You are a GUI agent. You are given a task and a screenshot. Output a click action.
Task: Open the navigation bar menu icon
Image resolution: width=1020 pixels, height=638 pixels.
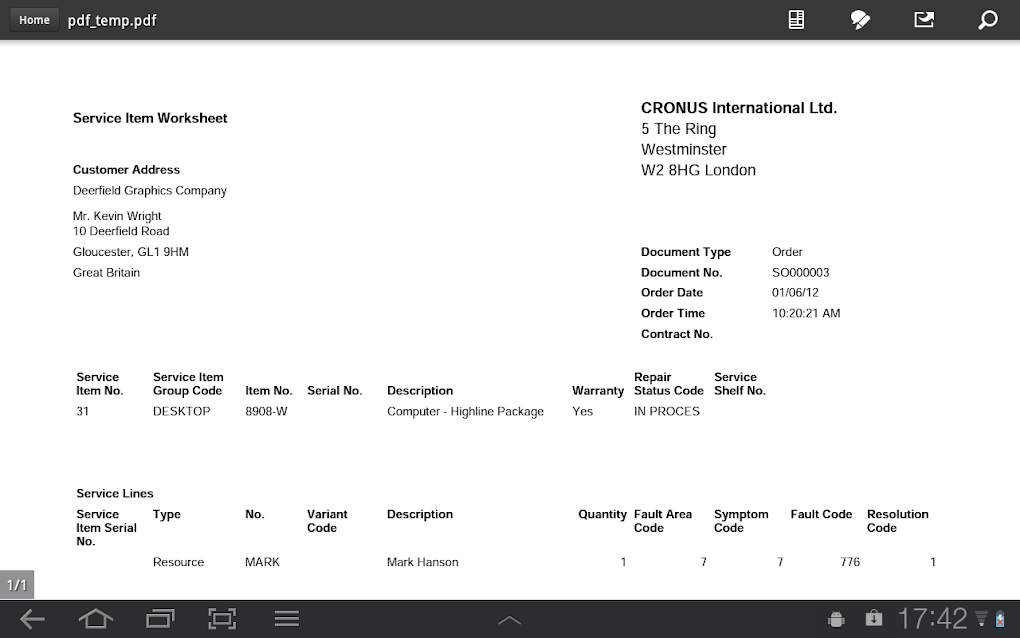click(x=286, y=619)
